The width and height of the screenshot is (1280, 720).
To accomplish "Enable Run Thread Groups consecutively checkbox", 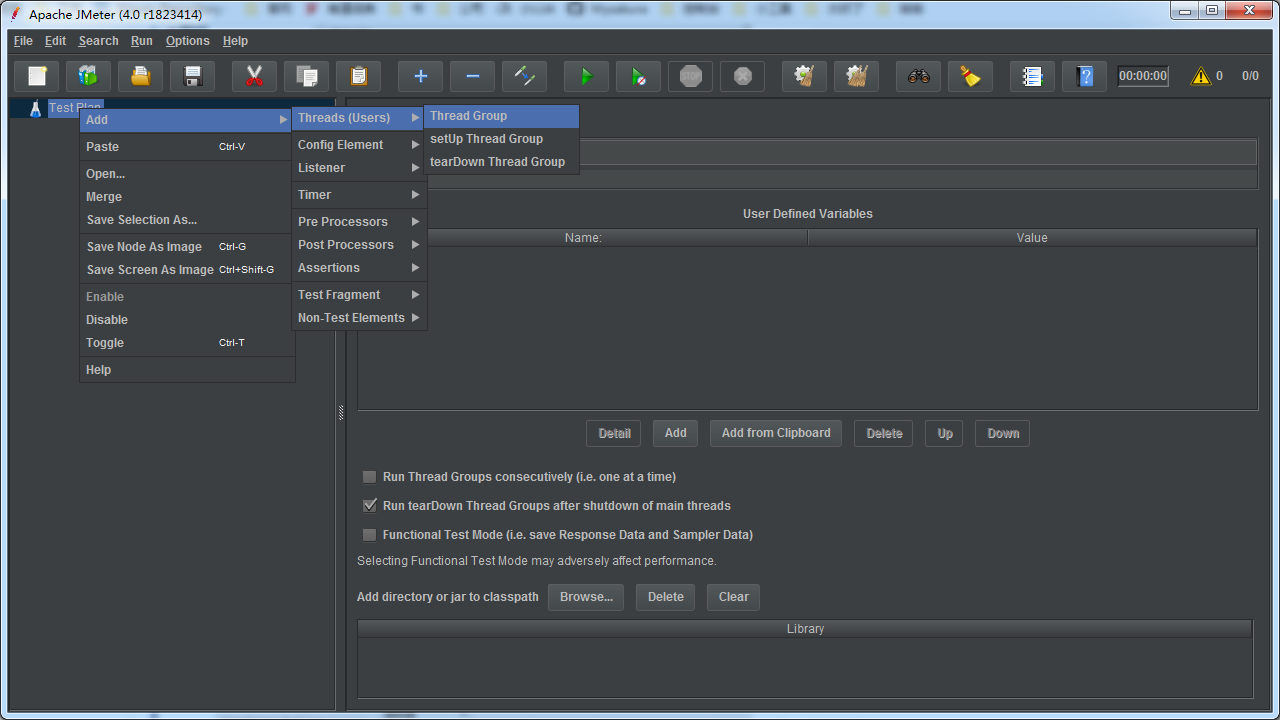I will point(370,477).
